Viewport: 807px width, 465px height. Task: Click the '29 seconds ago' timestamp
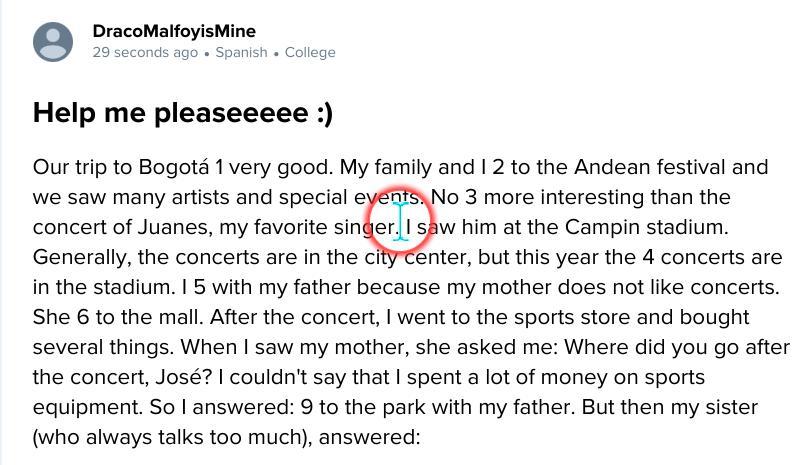tap(145, 52)
